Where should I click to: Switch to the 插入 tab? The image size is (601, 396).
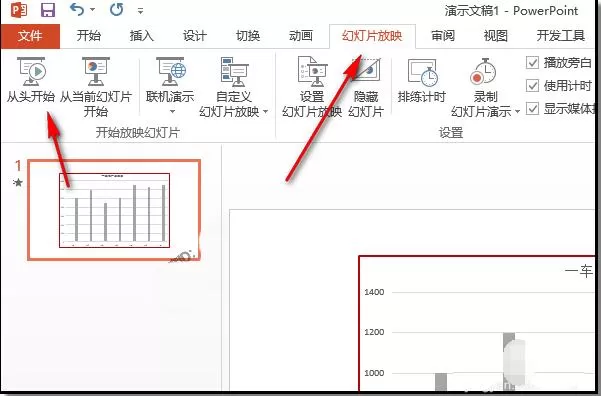(141, 36)
